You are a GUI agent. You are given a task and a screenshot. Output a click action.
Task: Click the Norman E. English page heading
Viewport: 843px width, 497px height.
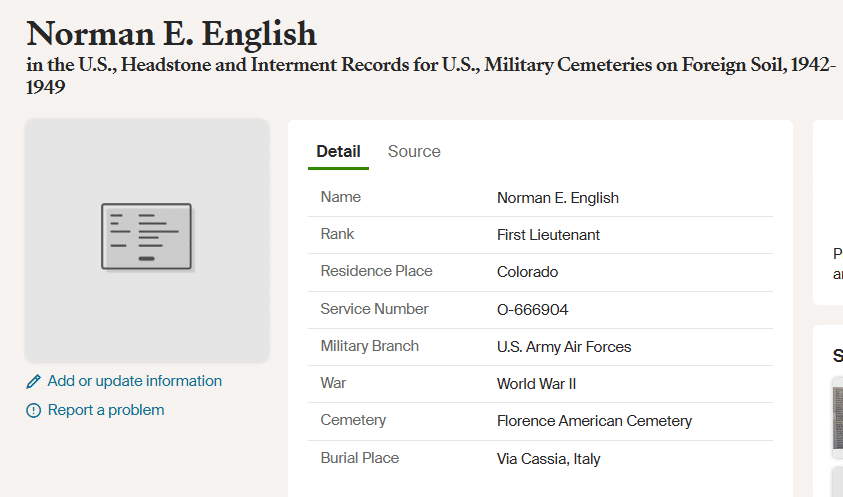(172, 34)
